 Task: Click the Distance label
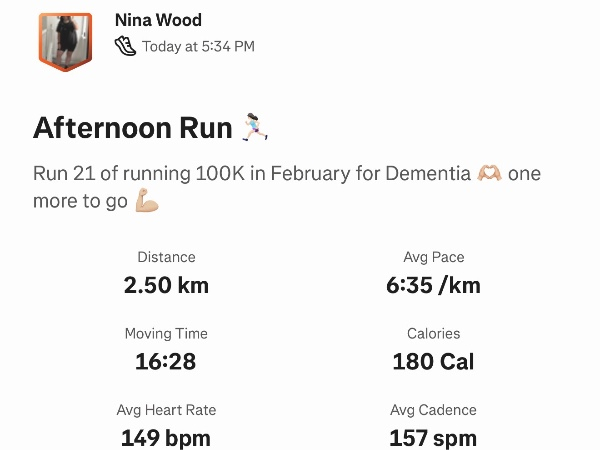(x=166, y=257)
